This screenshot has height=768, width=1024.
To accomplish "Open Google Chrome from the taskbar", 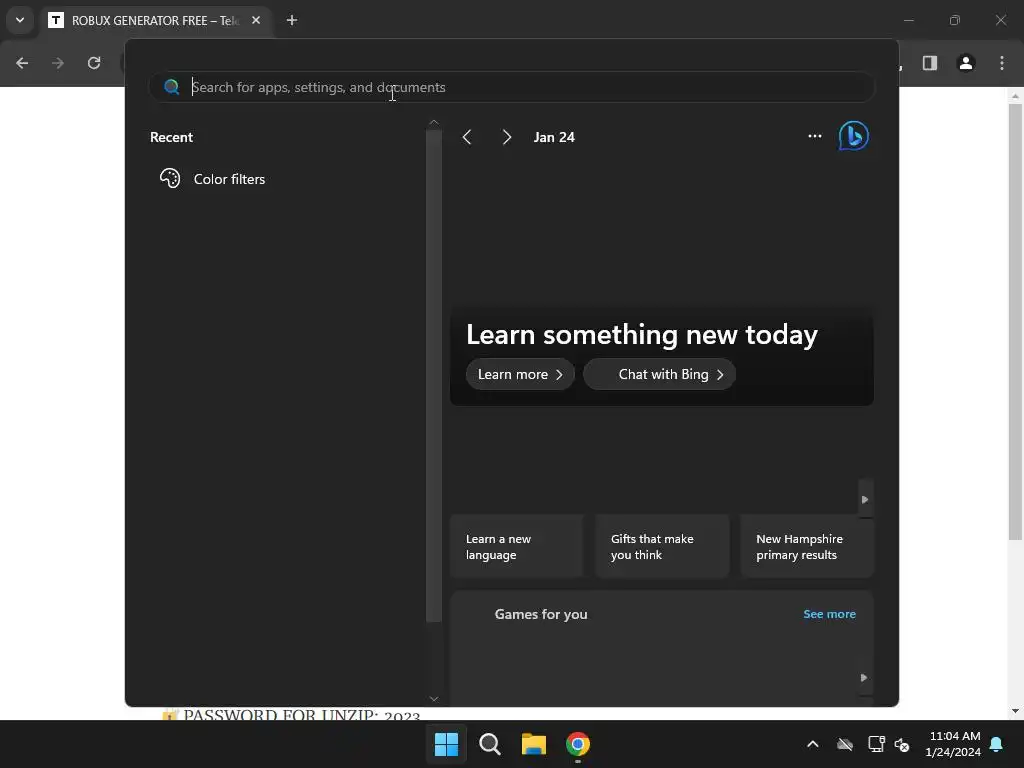I will (x=577, y=744).
